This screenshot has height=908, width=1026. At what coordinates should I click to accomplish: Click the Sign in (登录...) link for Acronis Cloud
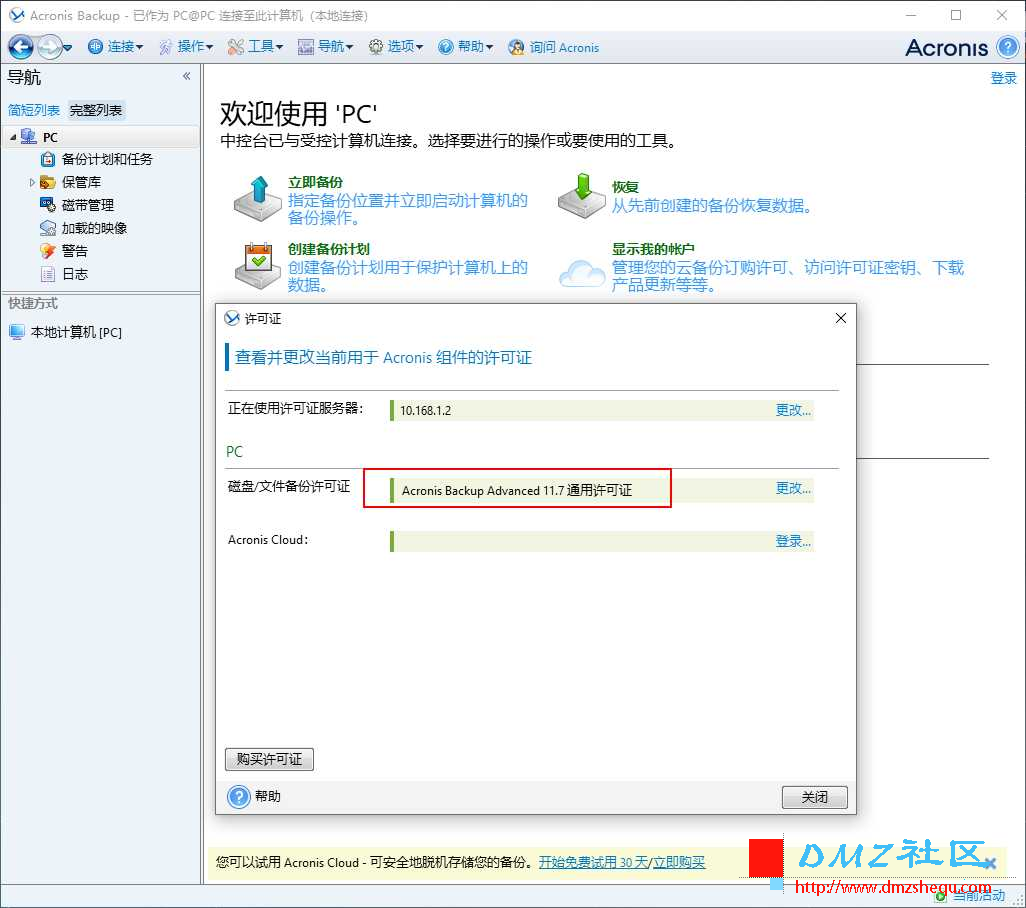point(793,541)
